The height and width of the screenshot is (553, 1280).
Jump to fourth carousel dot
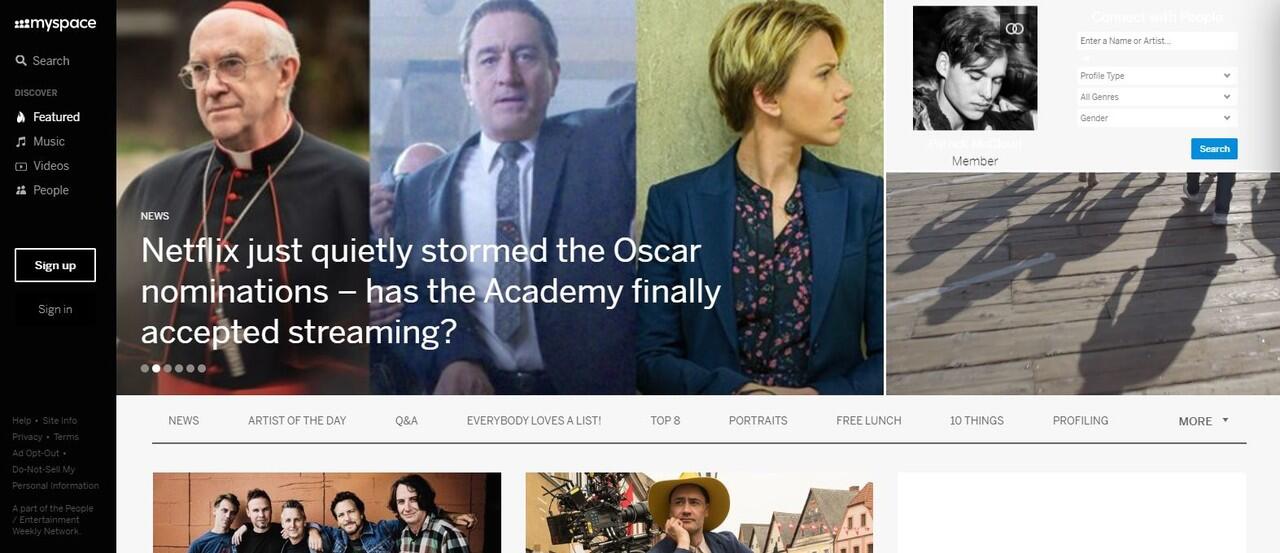click(x=179, y=368)
